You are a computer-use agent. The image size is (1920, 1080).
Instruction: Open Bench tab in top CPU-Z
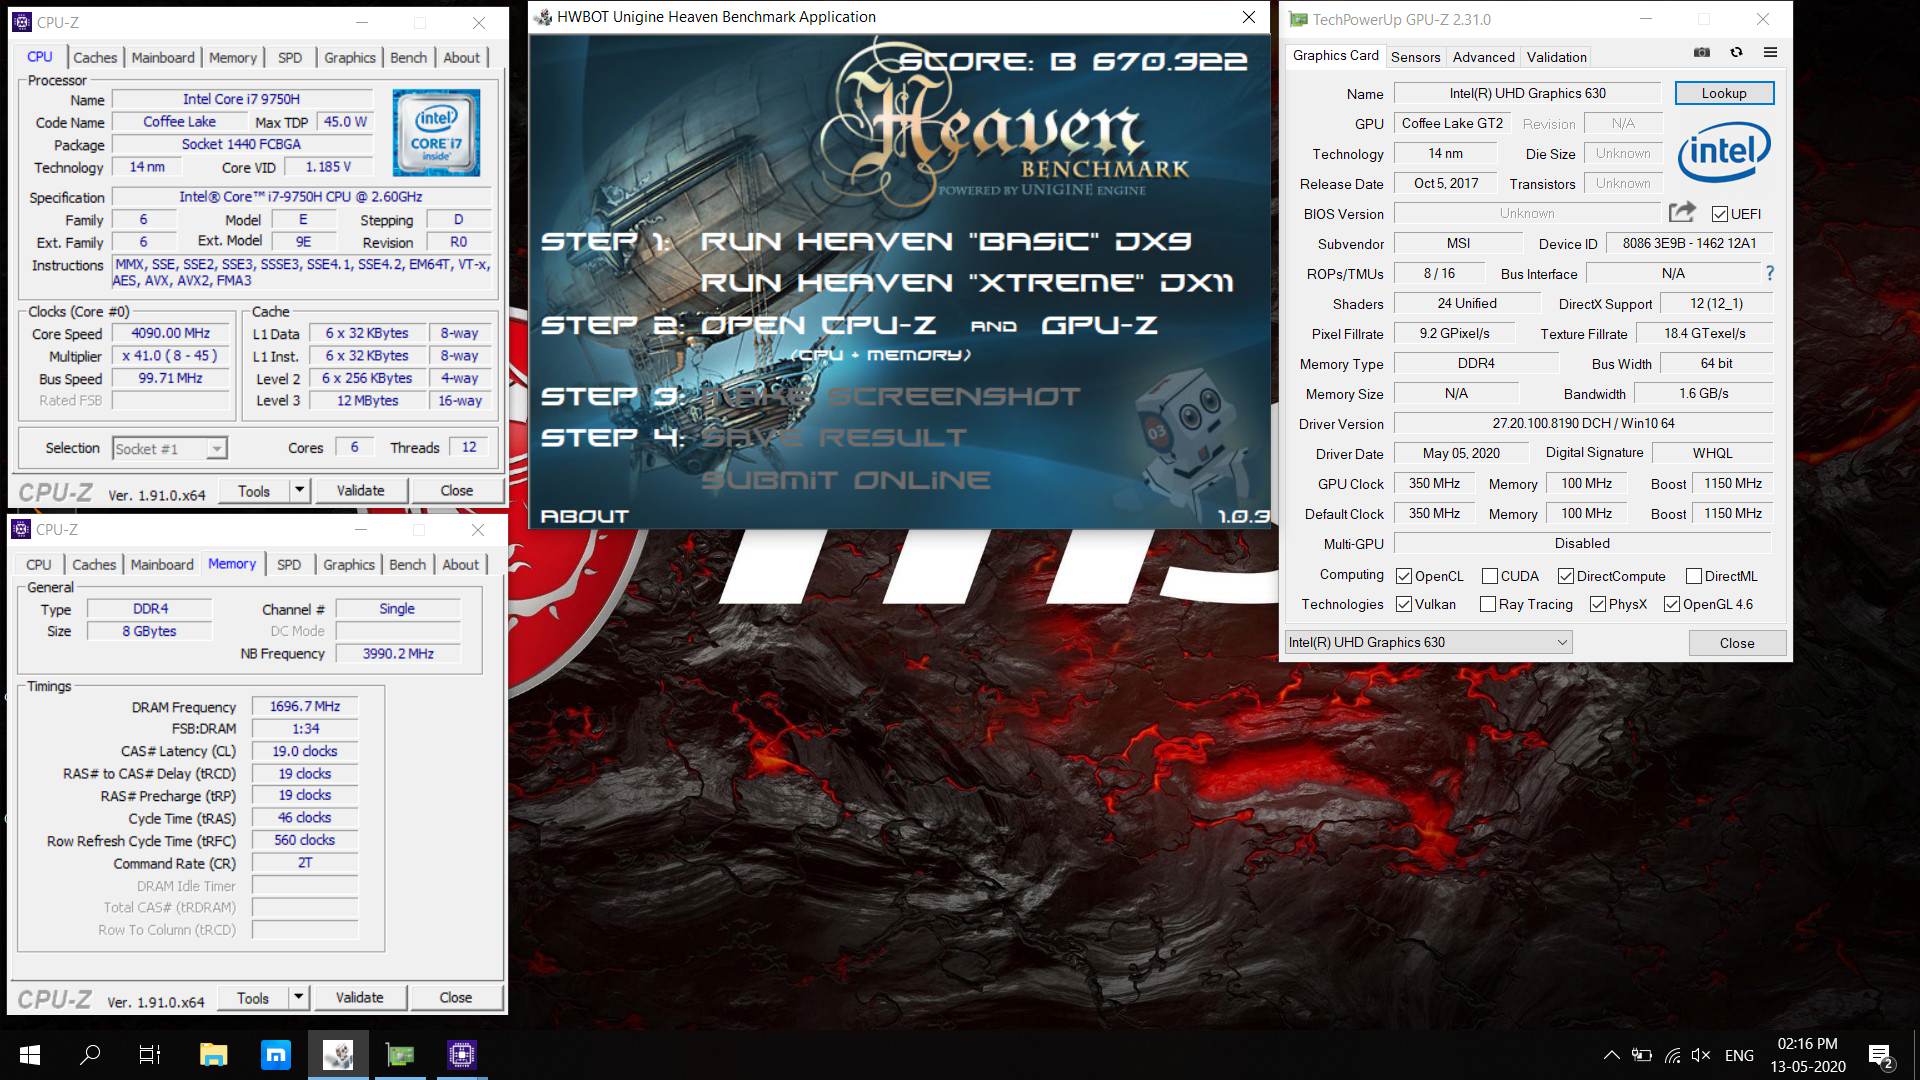pyautogui.click(x=408, y=58)
